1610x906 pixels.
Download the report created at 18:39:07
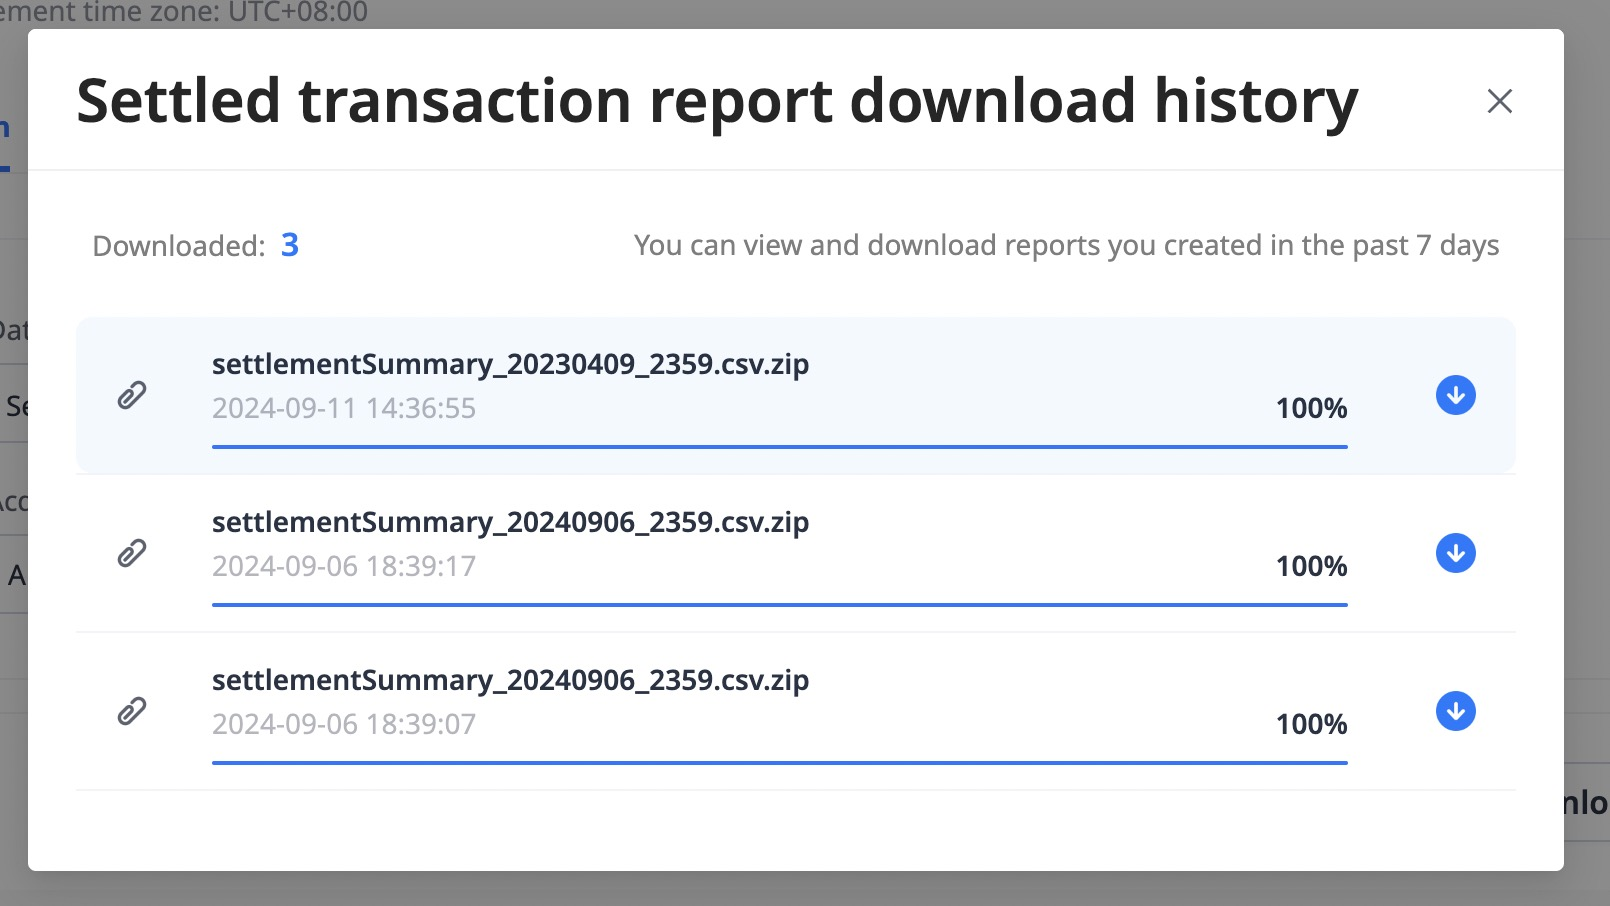pos(1455,711)
